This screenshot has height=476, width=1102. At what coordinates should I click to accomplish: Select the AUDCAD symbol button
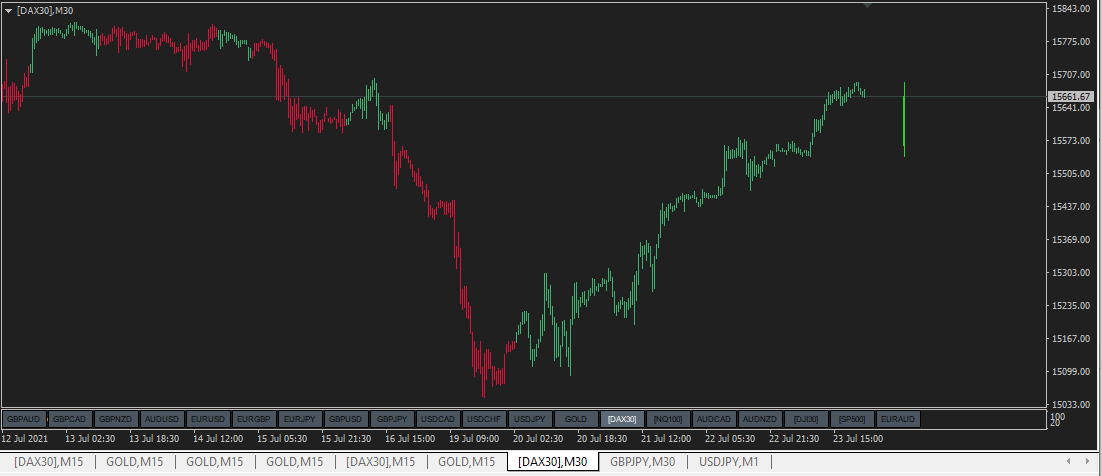(714, 419)
